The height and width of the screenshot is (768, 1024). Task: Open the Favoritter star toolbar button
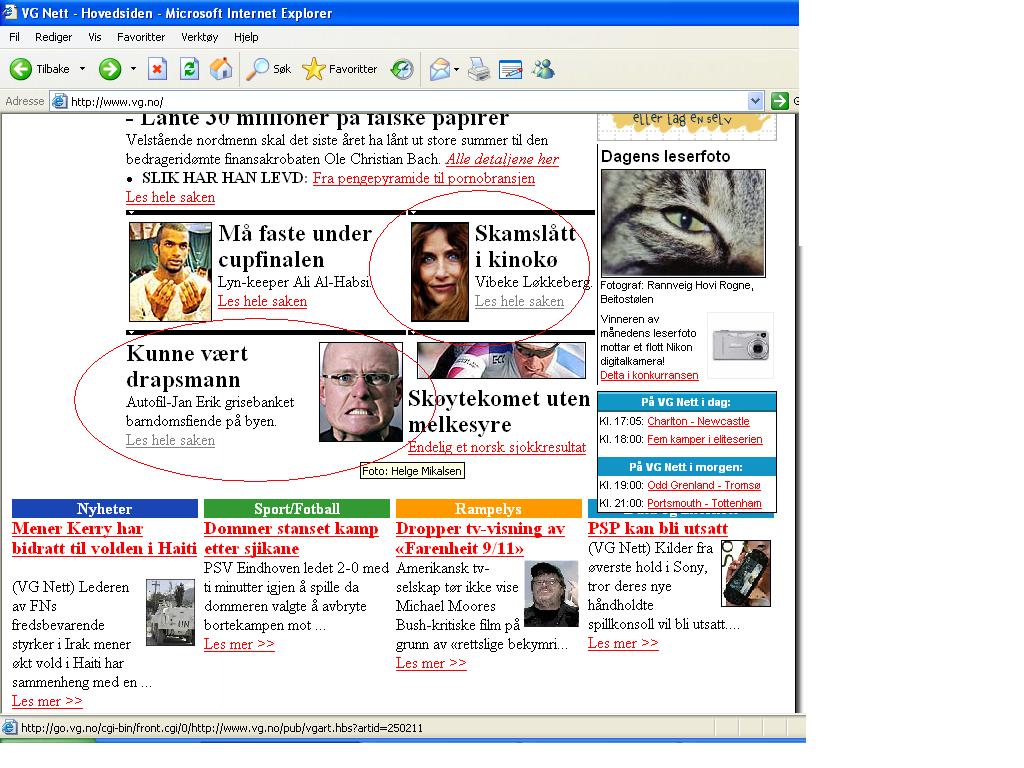(x=340, y=69)
